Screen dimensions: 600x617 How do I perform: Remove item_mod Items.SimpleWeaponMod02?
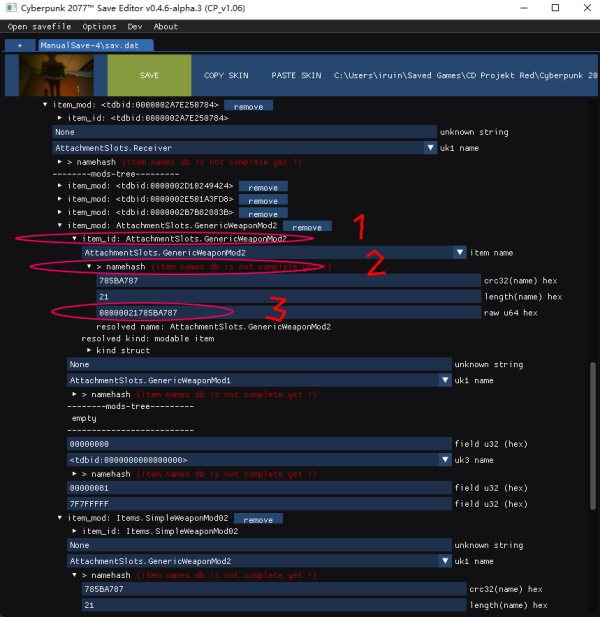[x=258, y=520]
